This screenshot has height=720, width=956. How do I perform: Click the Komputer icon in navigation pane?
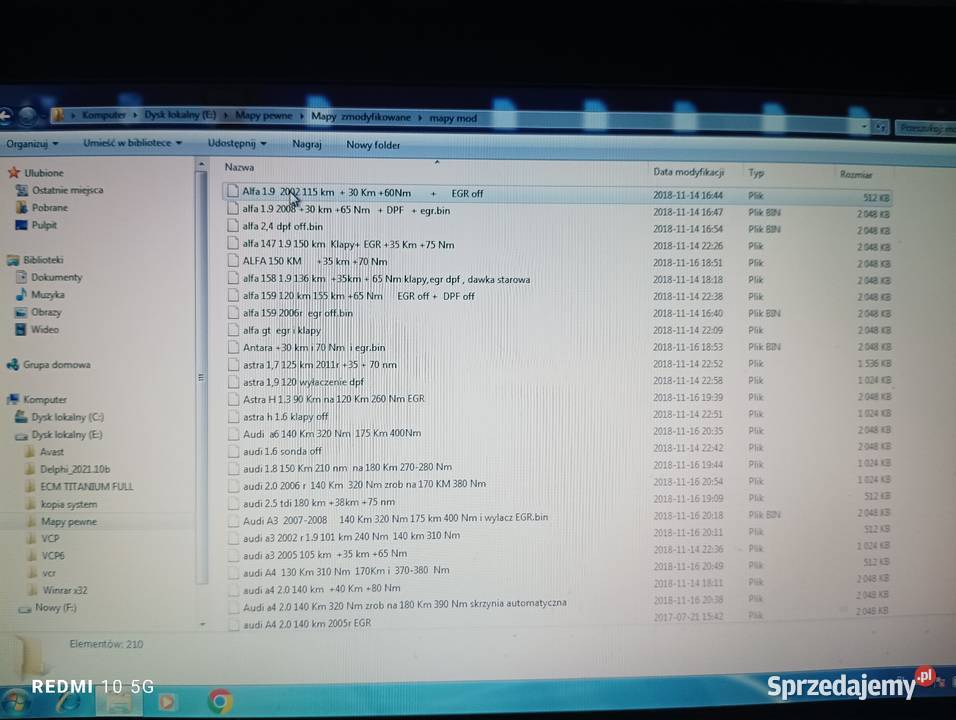13,400
